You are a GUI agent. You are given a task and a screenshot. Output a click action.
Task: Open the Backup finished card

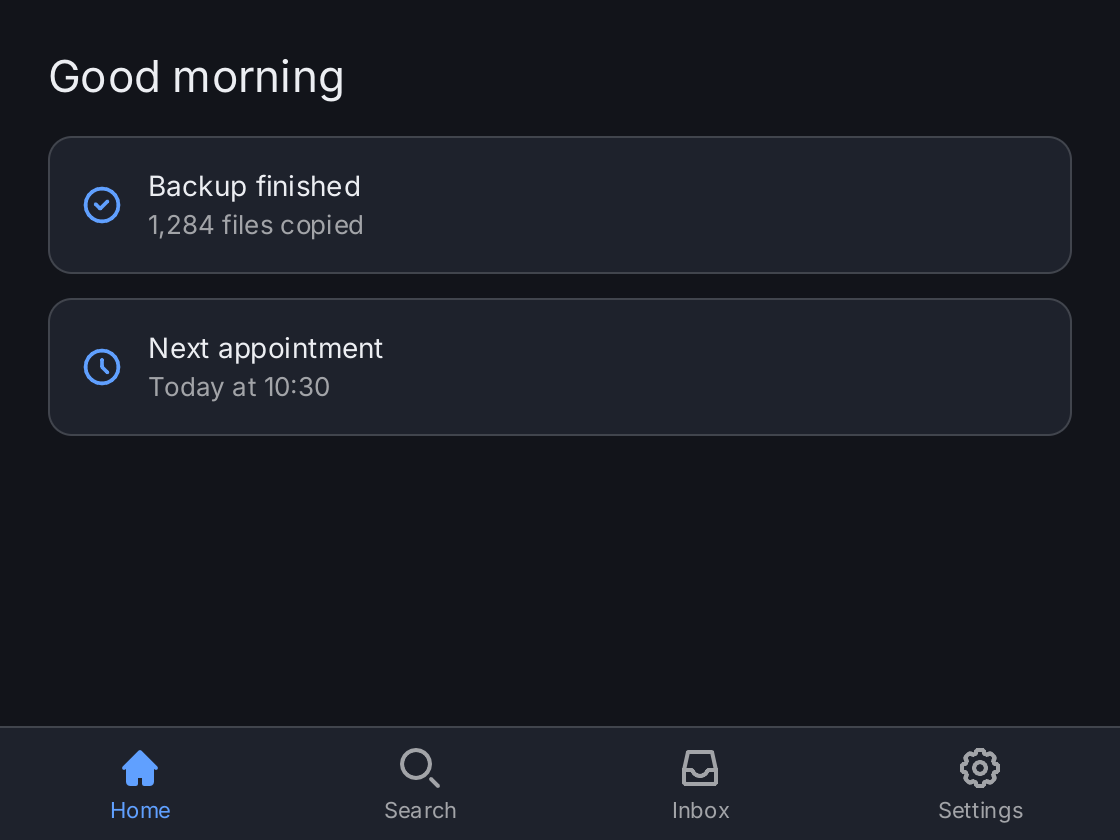pos(560,205)
